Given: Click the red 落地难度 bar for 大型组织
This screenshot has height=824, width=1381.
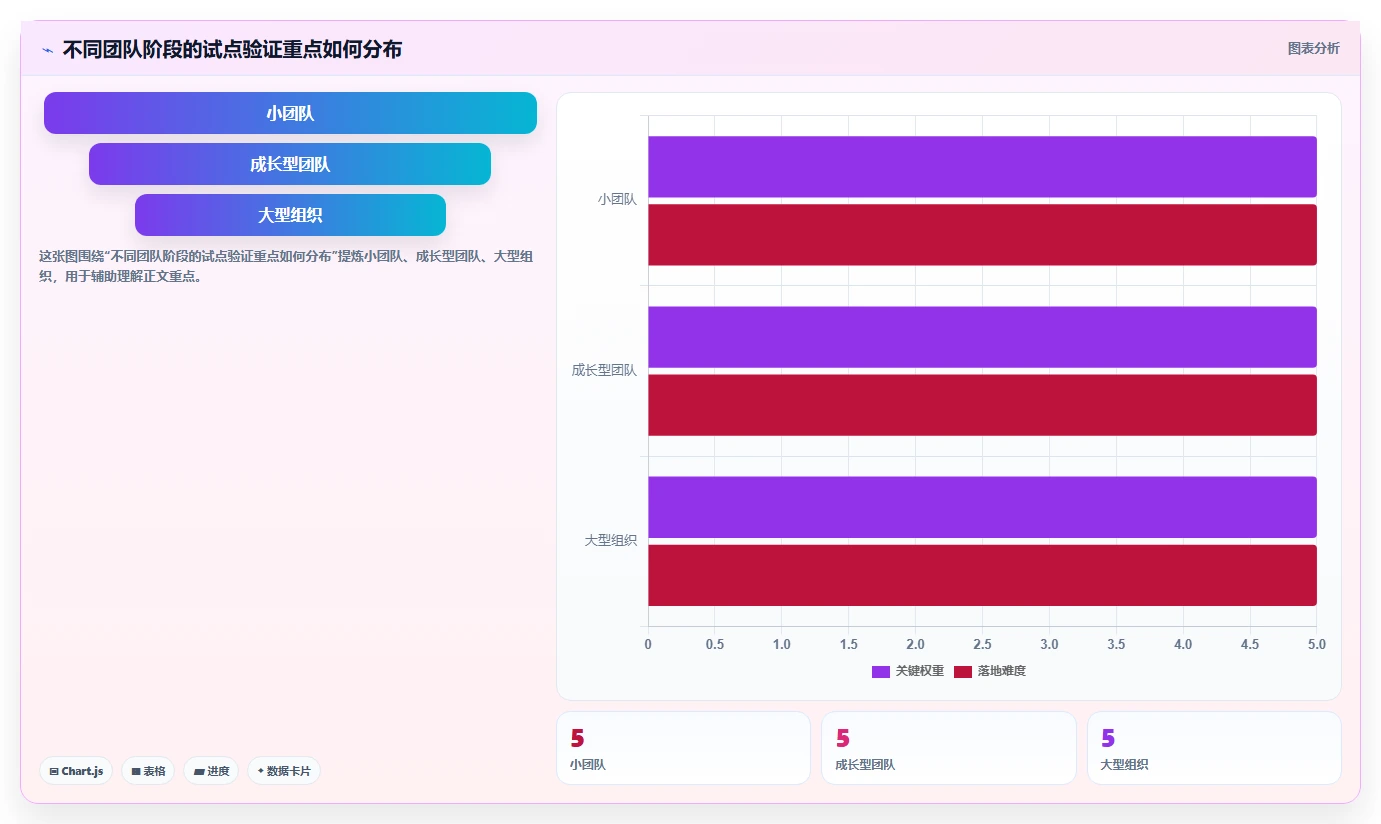Looking at the screenshot, I should 982,575.
